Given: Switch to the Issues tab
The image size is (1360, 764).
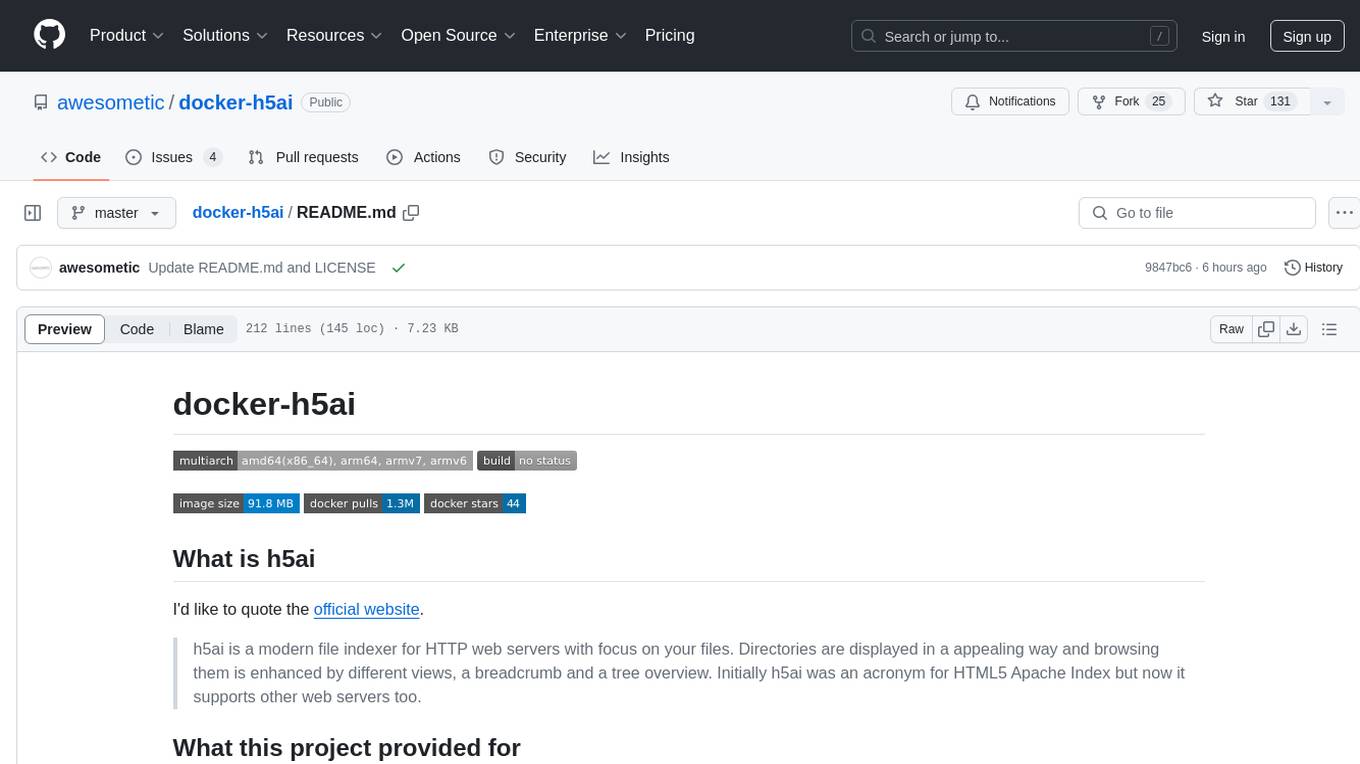Looking at the screenshot, I should 173,157.
